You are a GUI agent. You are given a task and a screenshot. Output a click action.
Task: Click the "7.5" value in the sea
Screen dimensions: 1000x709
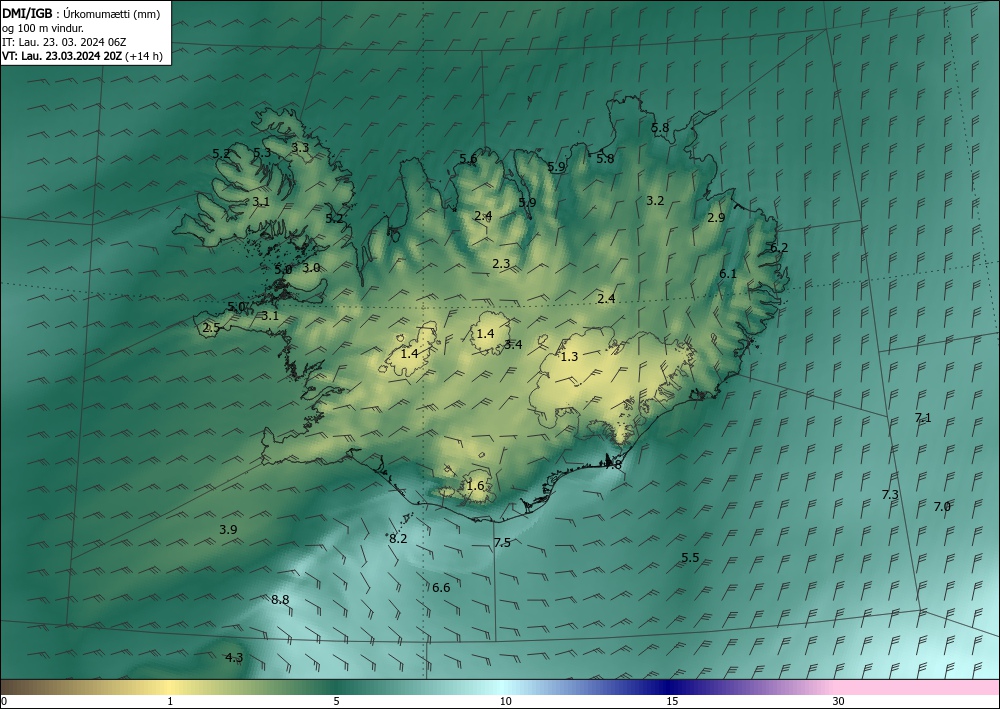(503, 543)
